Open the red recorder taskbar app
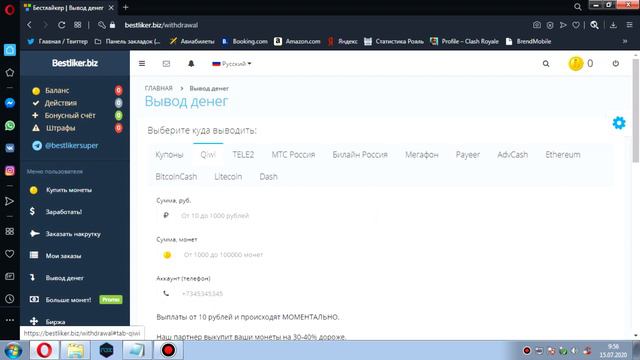The image size is (640, 360). pos(168,350)
